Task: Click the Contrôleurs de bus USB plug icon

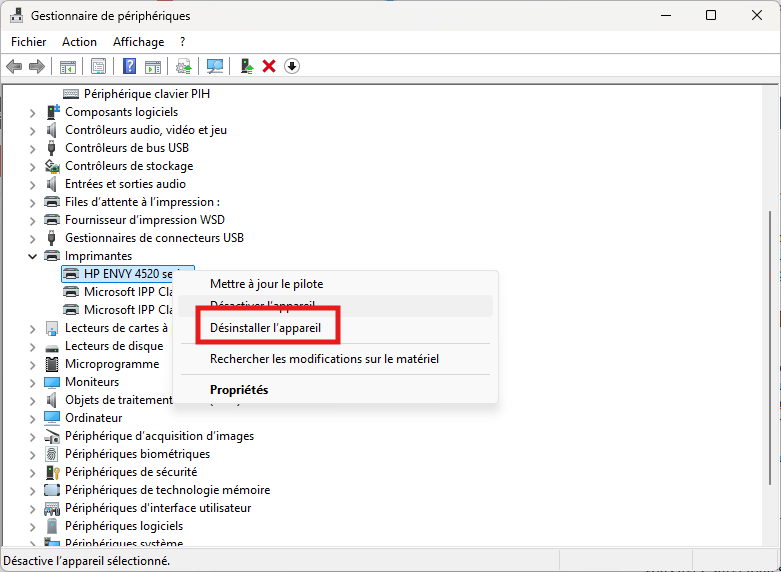Action: pos(51,148)
